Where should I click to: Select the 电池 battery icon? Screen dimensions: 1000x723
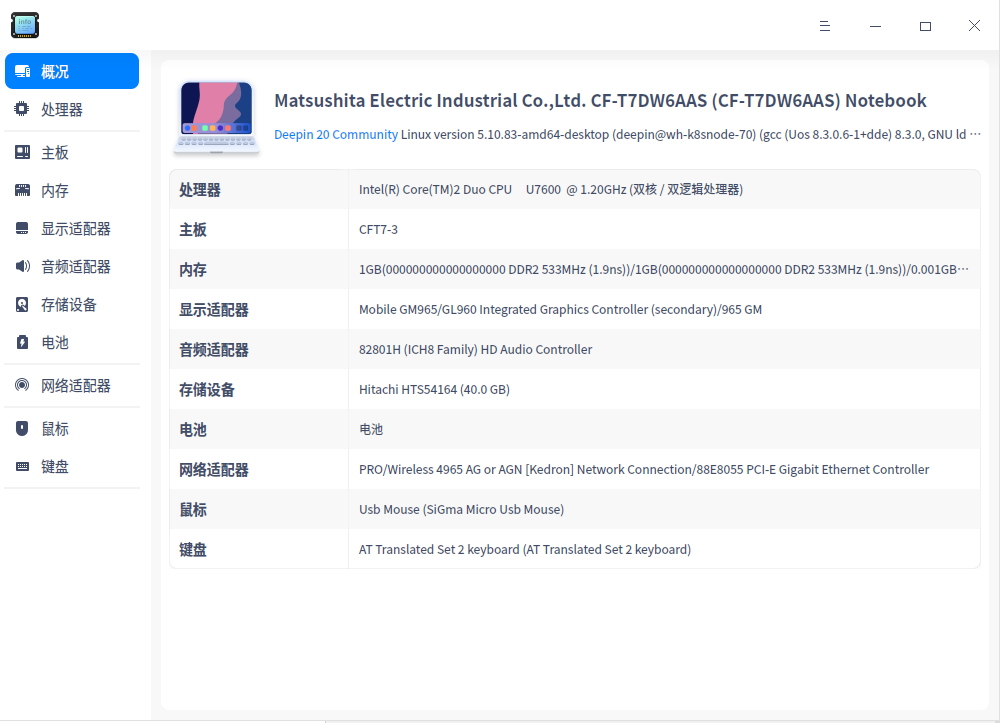(x=21, y=342)
